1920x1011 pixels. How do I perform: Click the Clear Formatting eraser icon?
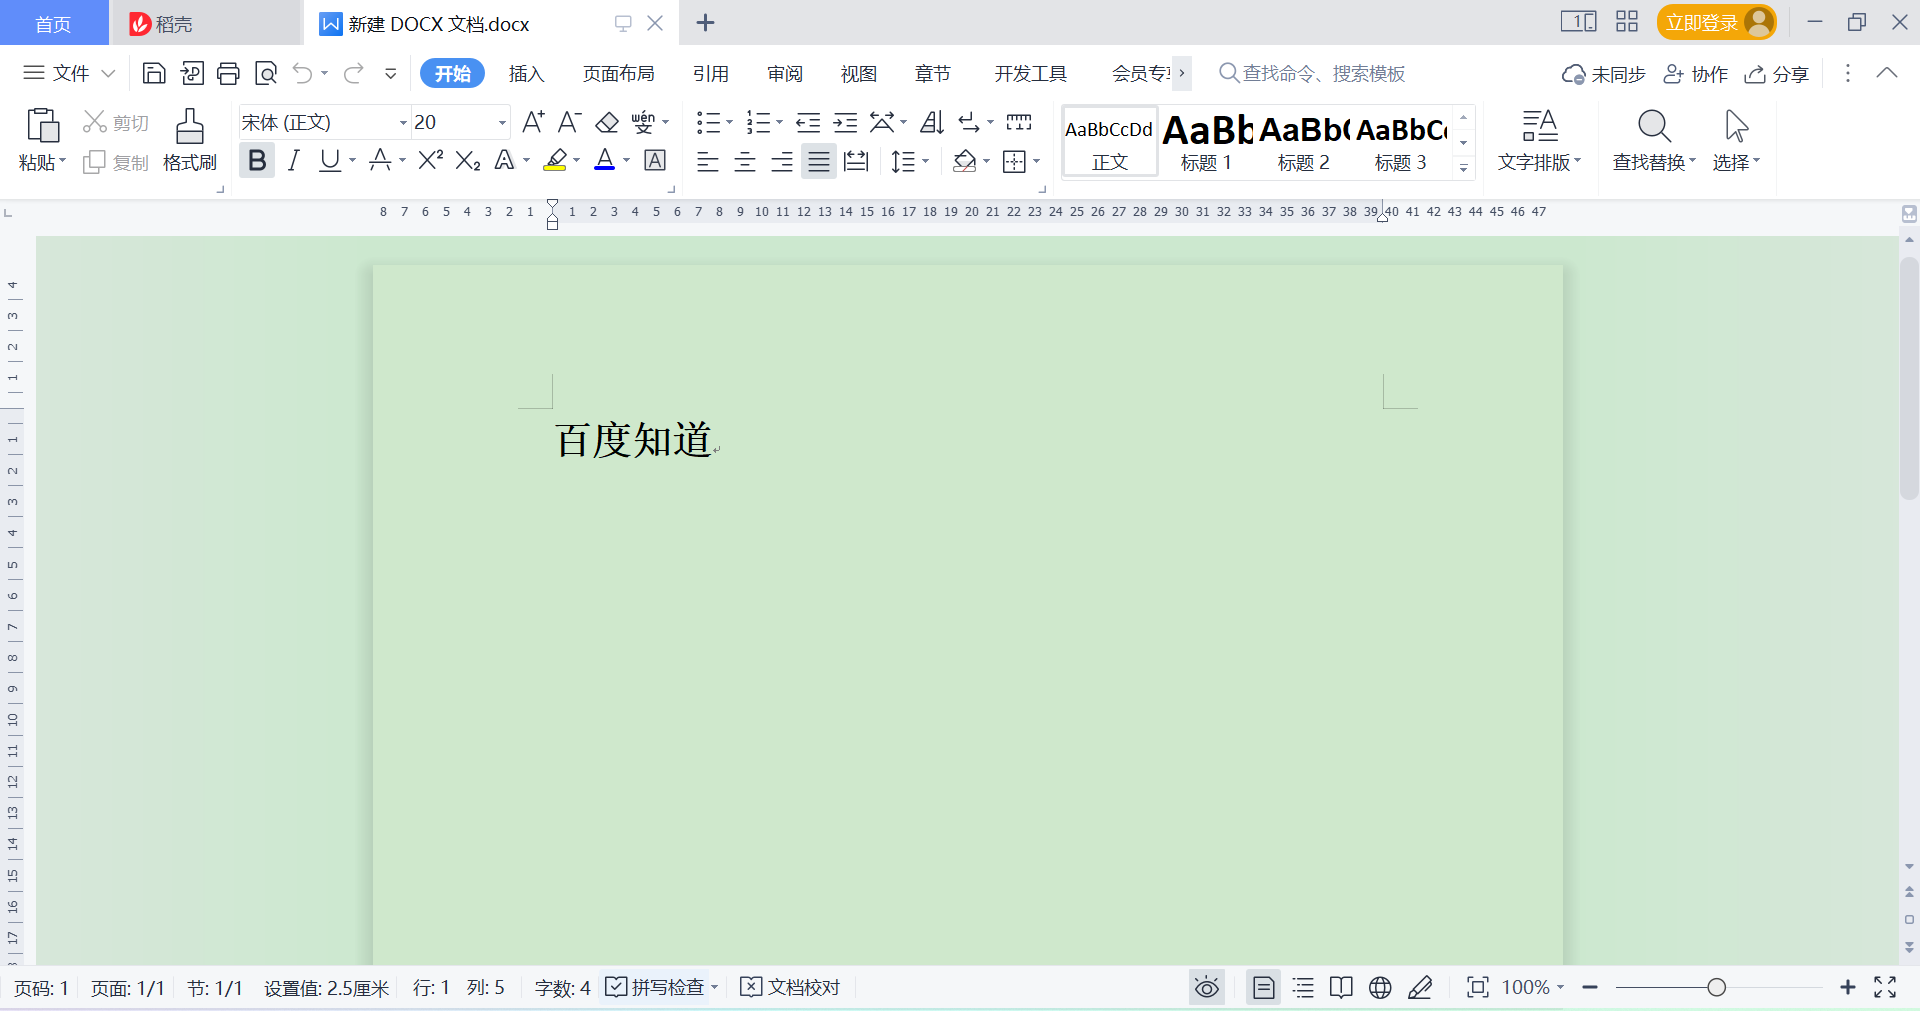coord(607,122)
